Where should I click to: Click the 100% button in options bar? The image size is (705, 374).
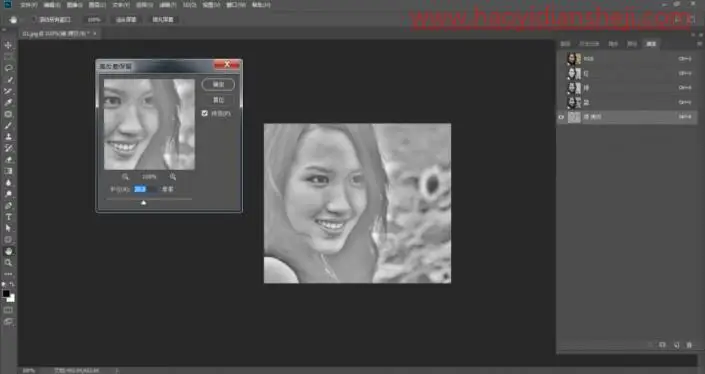[94, 20]
